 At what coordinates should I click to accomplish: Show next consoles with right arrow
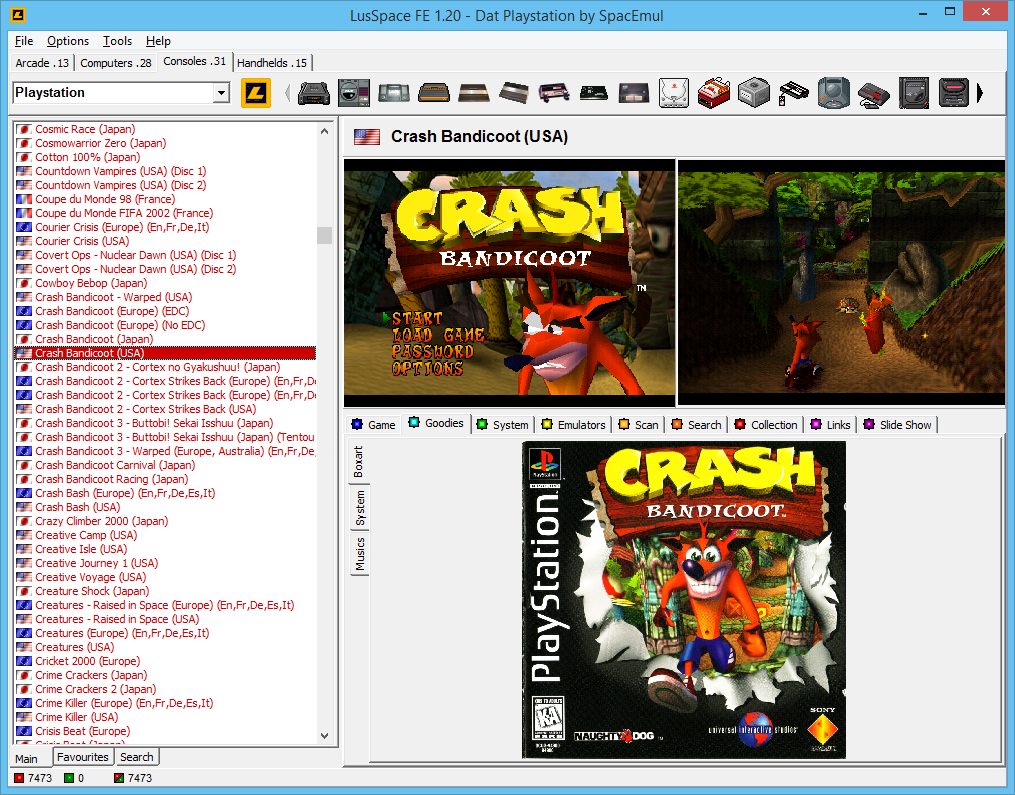(980, 93)
